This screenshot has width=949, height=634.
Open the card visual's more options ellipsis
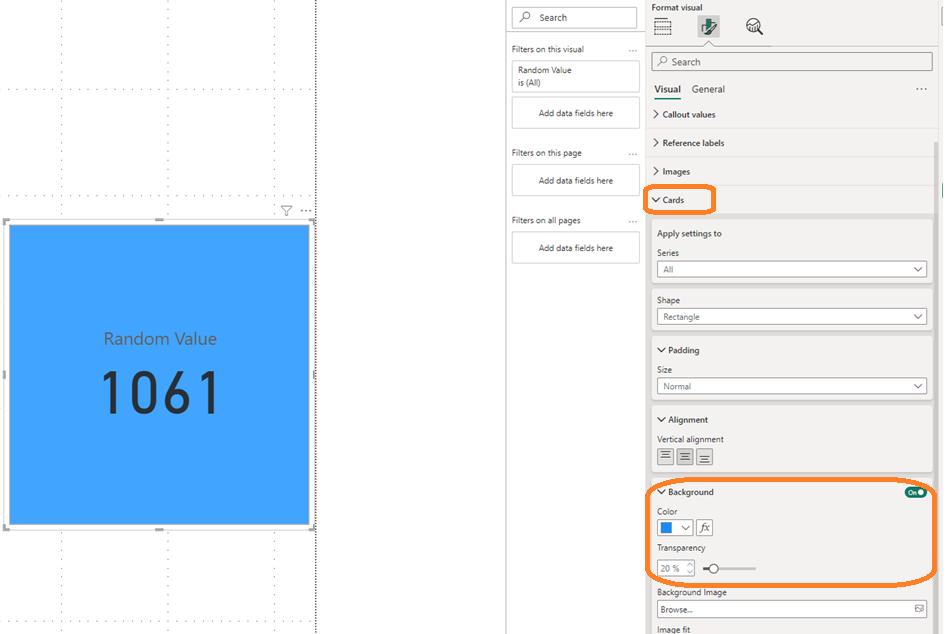pos(306,211)
